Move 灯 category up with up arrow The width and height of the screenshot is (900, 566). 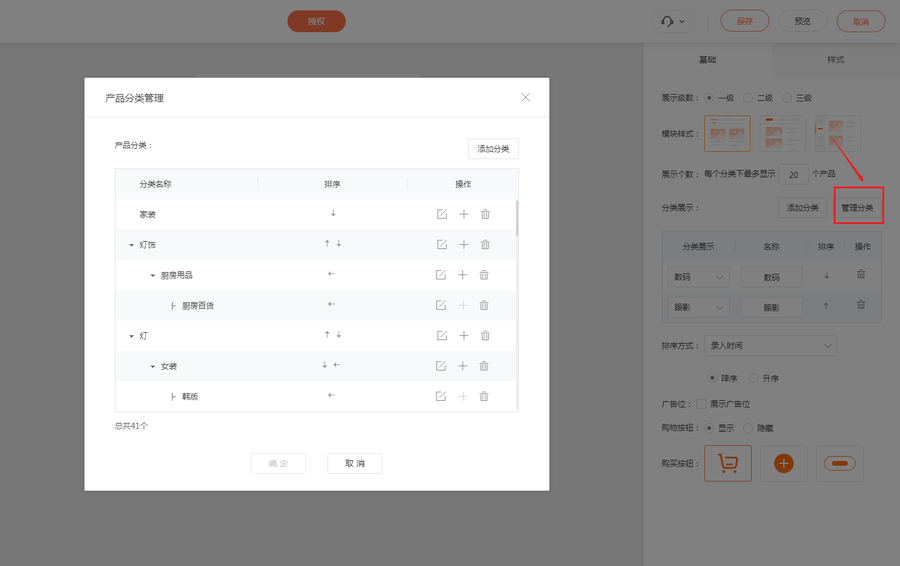tap(327, 334)
